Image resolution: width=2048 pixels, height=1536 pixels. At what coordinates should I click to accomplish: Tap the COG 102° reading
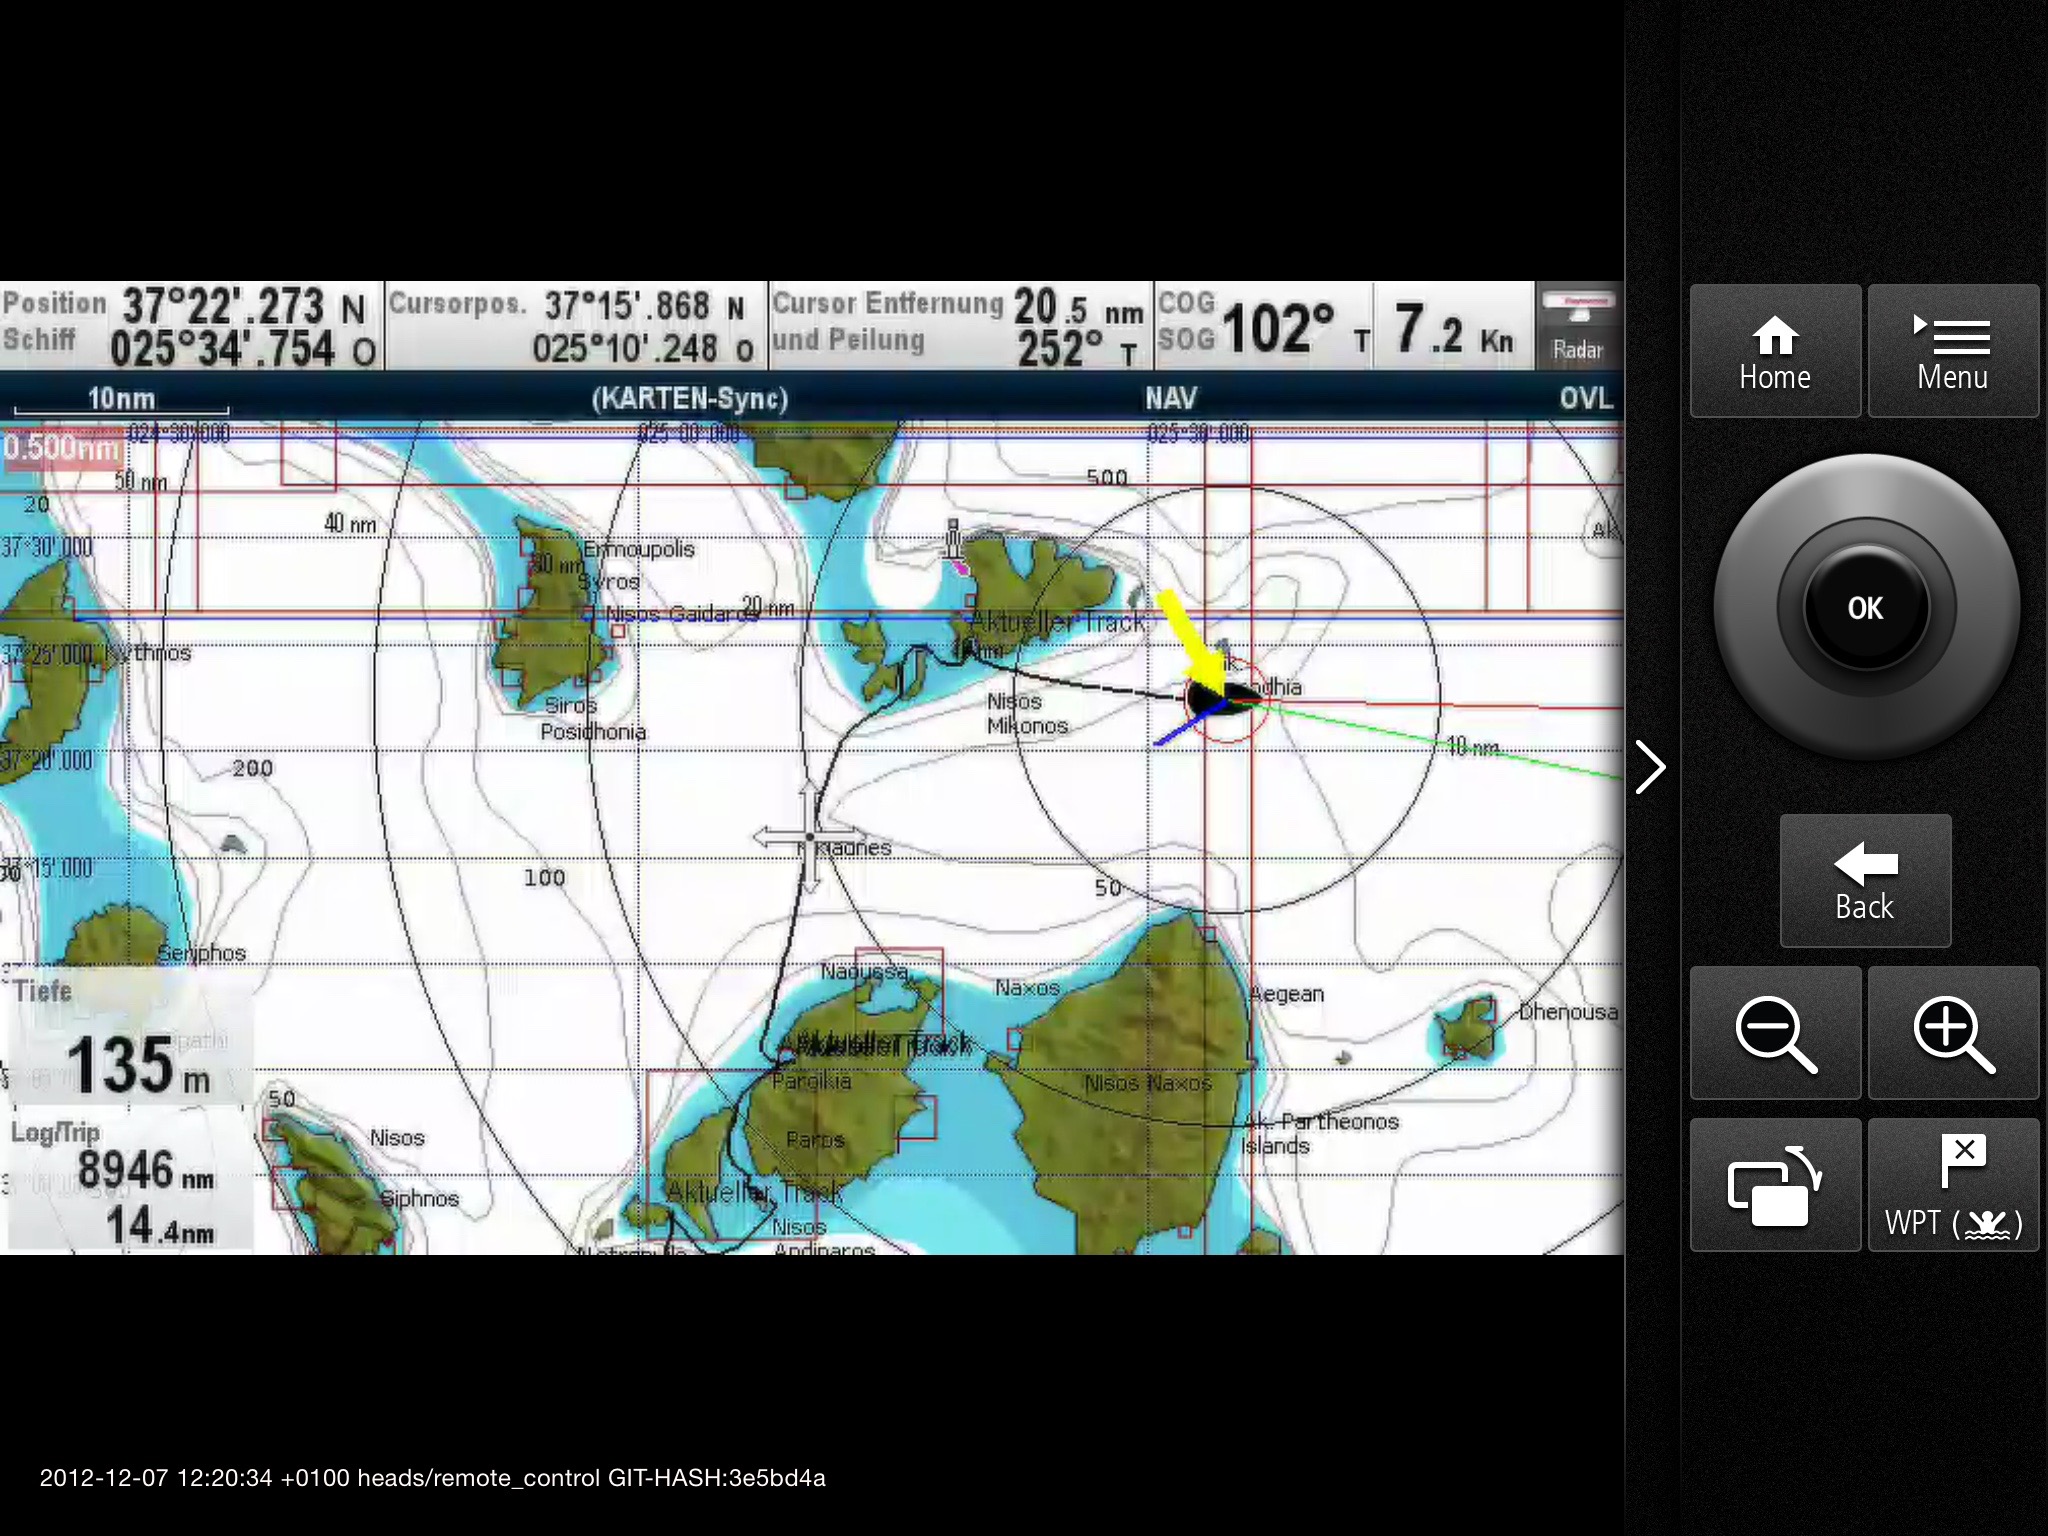tap(1265, 326)
